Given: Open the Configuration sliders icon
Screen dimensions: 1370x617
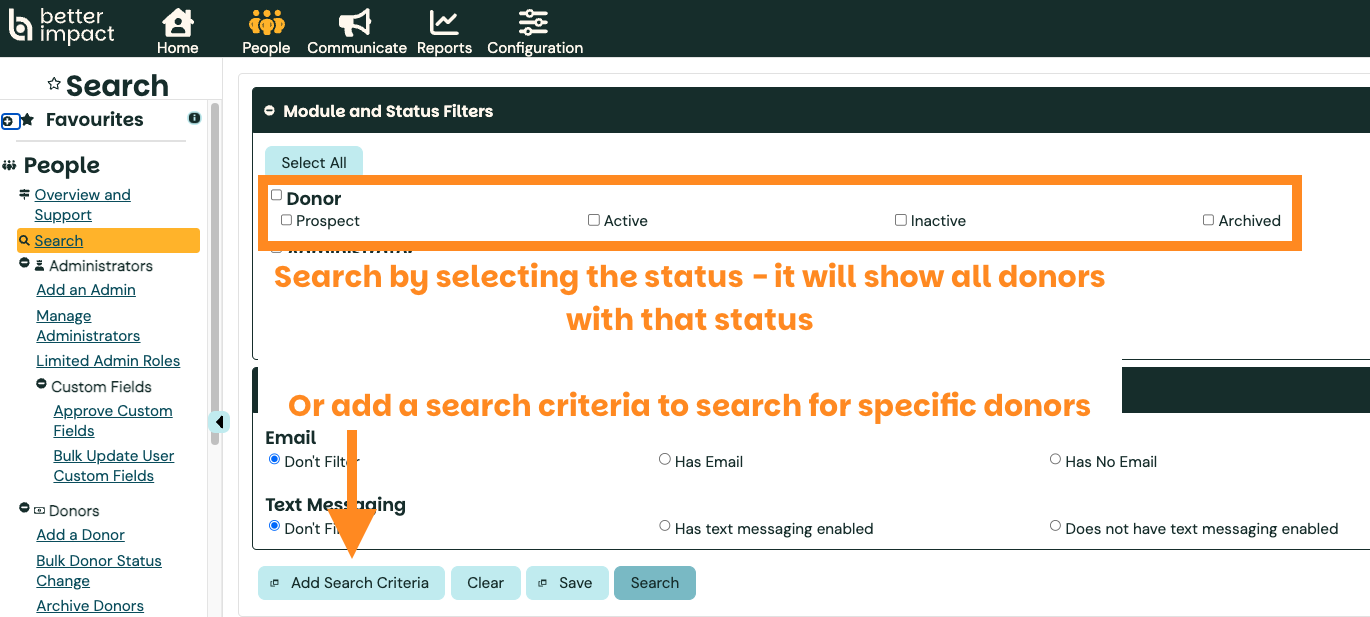Looking at the screenshot, I should coord(534,22).
